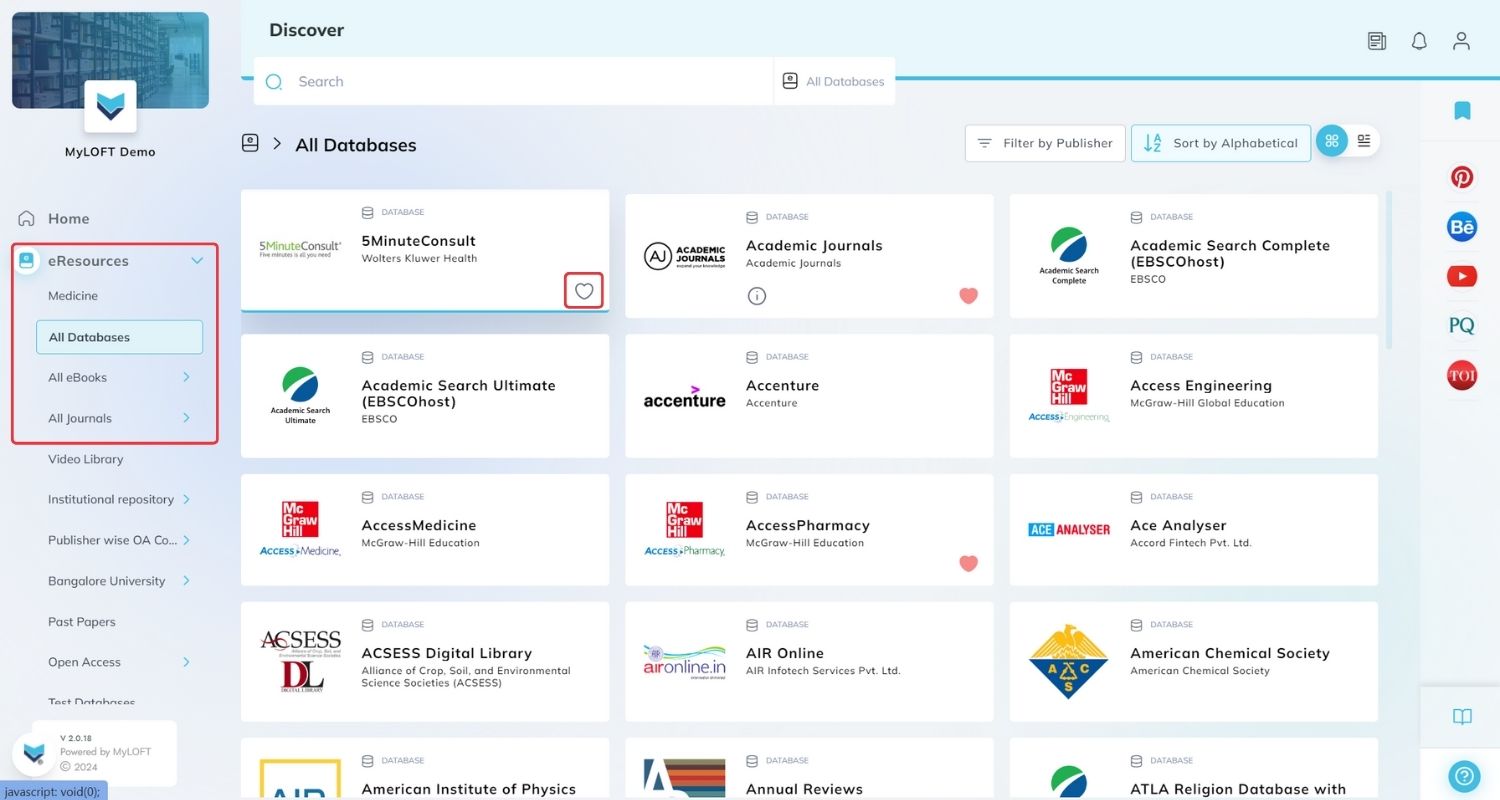Go to Home in sidebar
Screen dimensions: 1500x800
69,218
